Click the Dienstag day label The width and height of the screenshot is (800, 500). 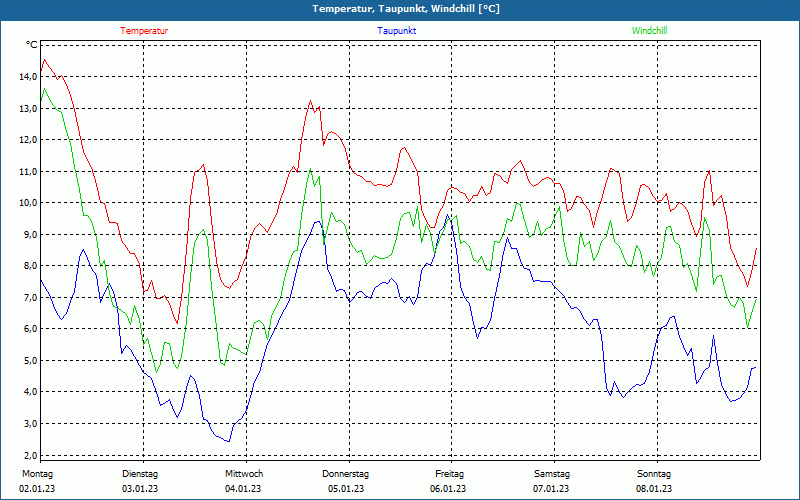pos(140,474)
